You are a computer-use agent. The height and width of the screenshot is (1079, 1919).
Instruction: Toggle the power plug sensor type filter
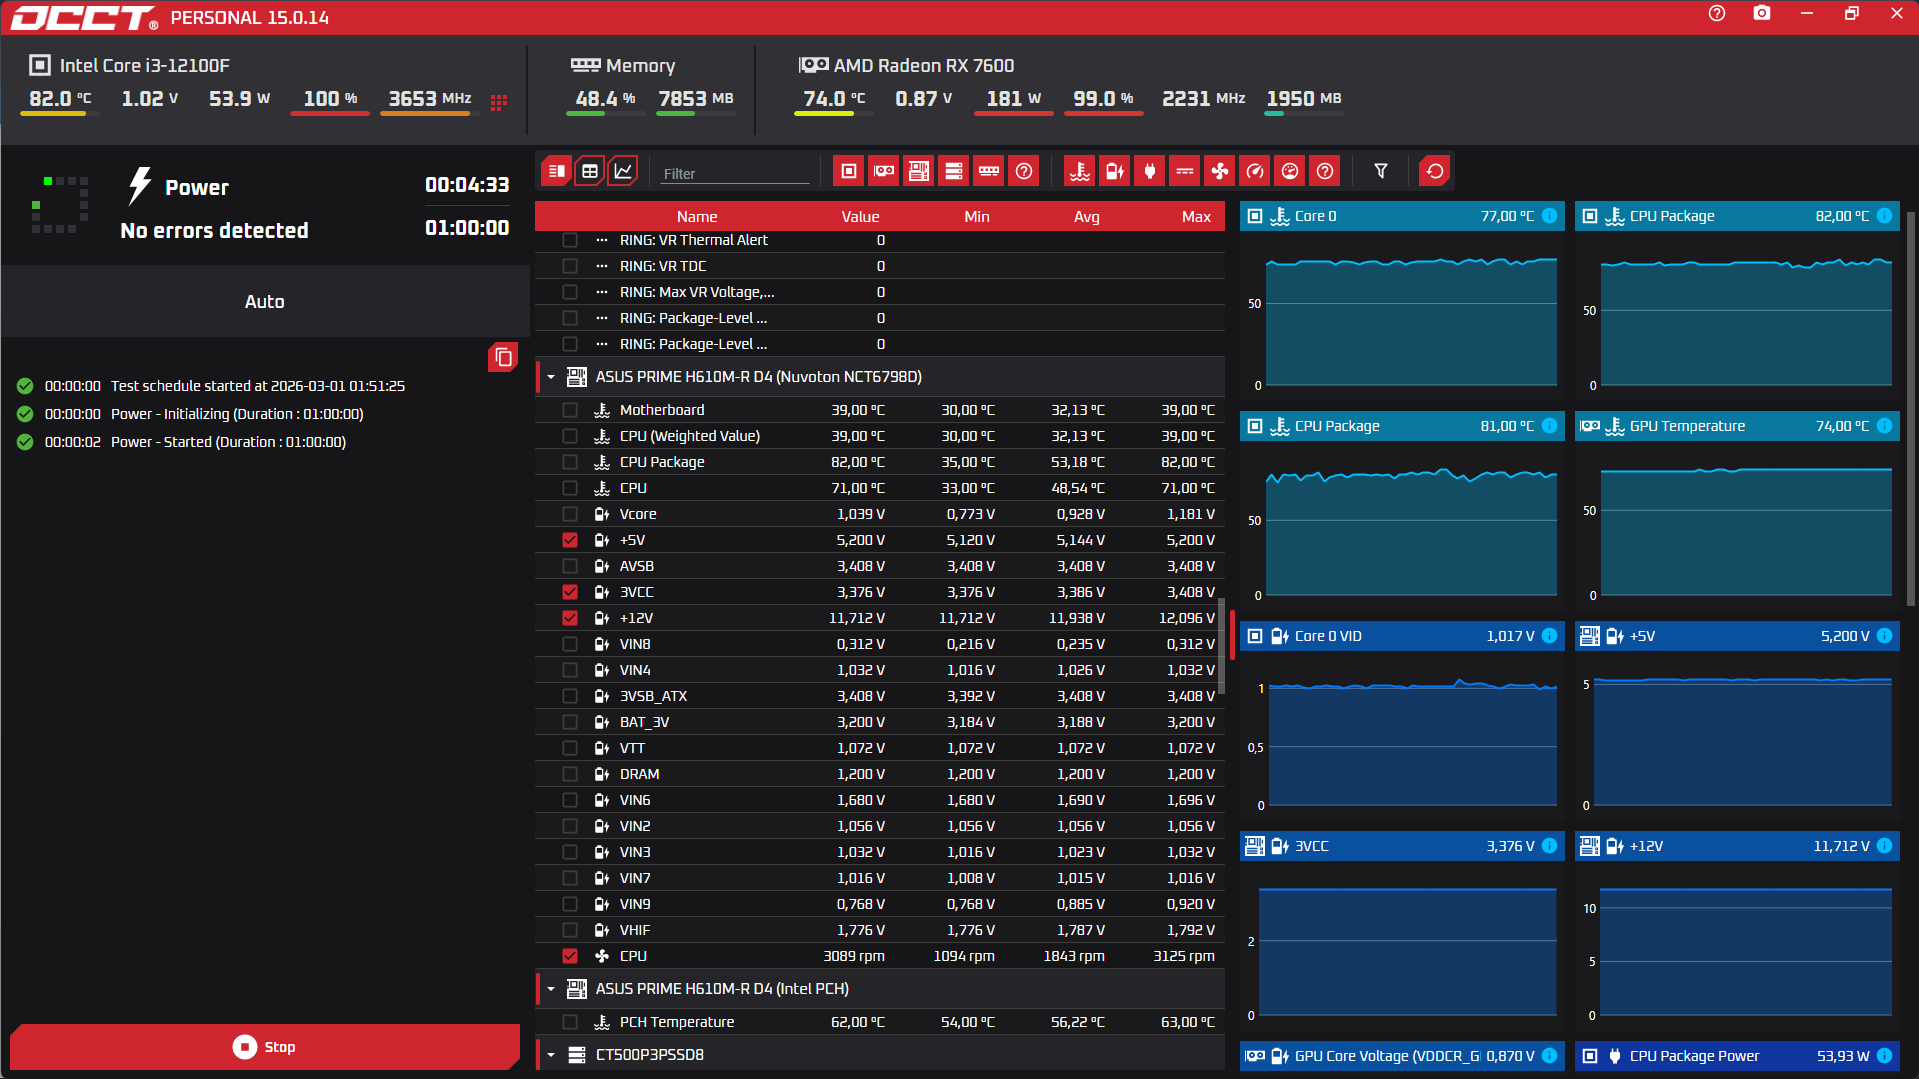click(x=1150, y=171)
